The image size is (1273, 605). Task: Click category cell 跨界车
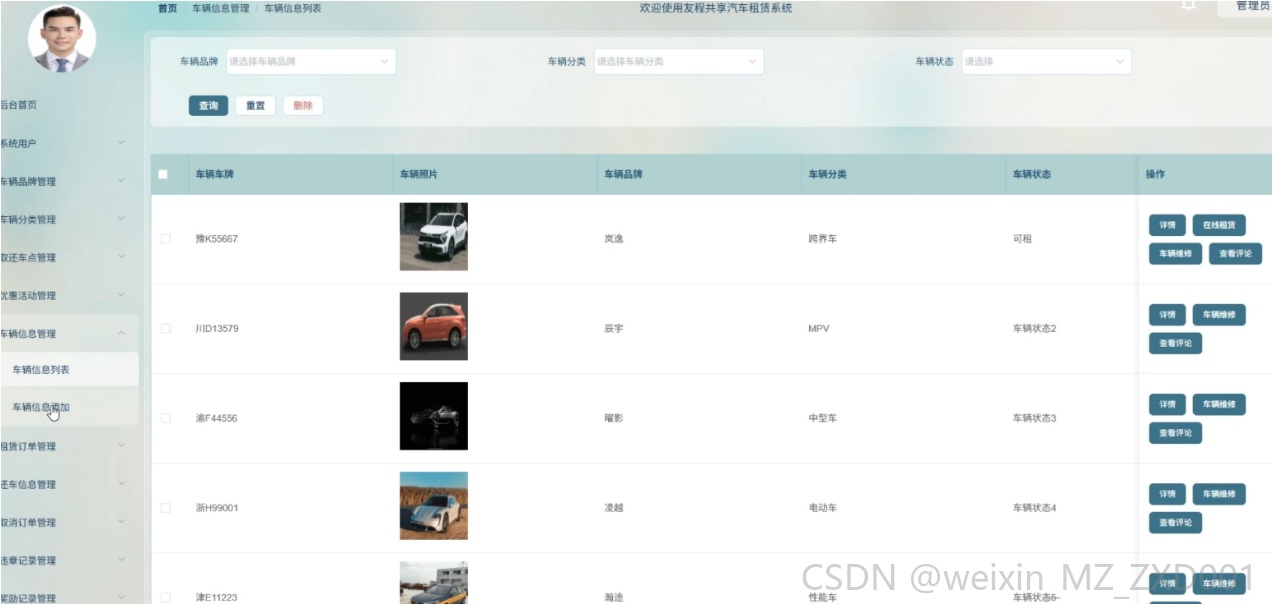[x=823, y=239]
